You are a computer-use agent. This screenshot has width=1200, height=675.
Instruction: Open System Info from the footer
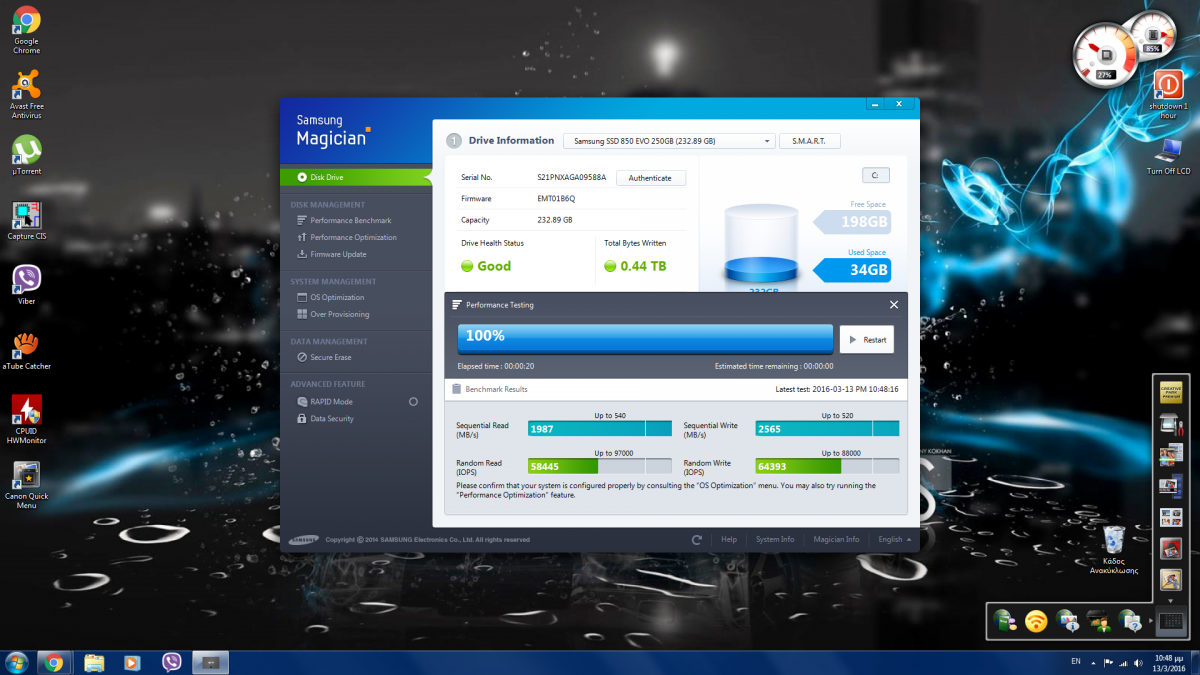775,539
